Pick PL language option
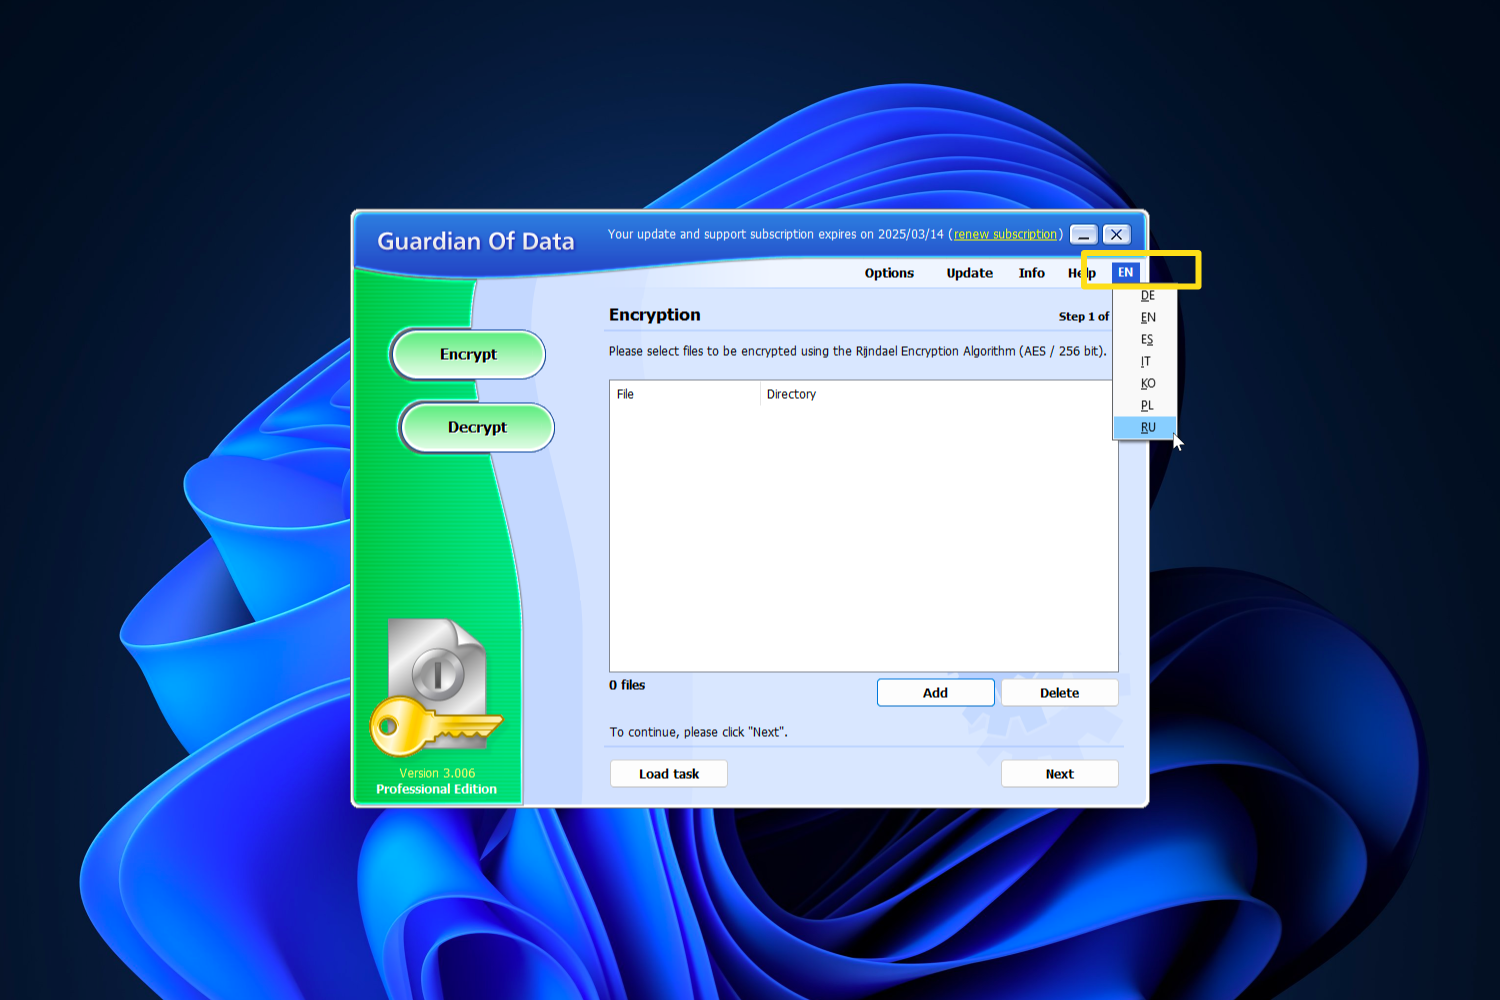 (x=1145, y=406)
